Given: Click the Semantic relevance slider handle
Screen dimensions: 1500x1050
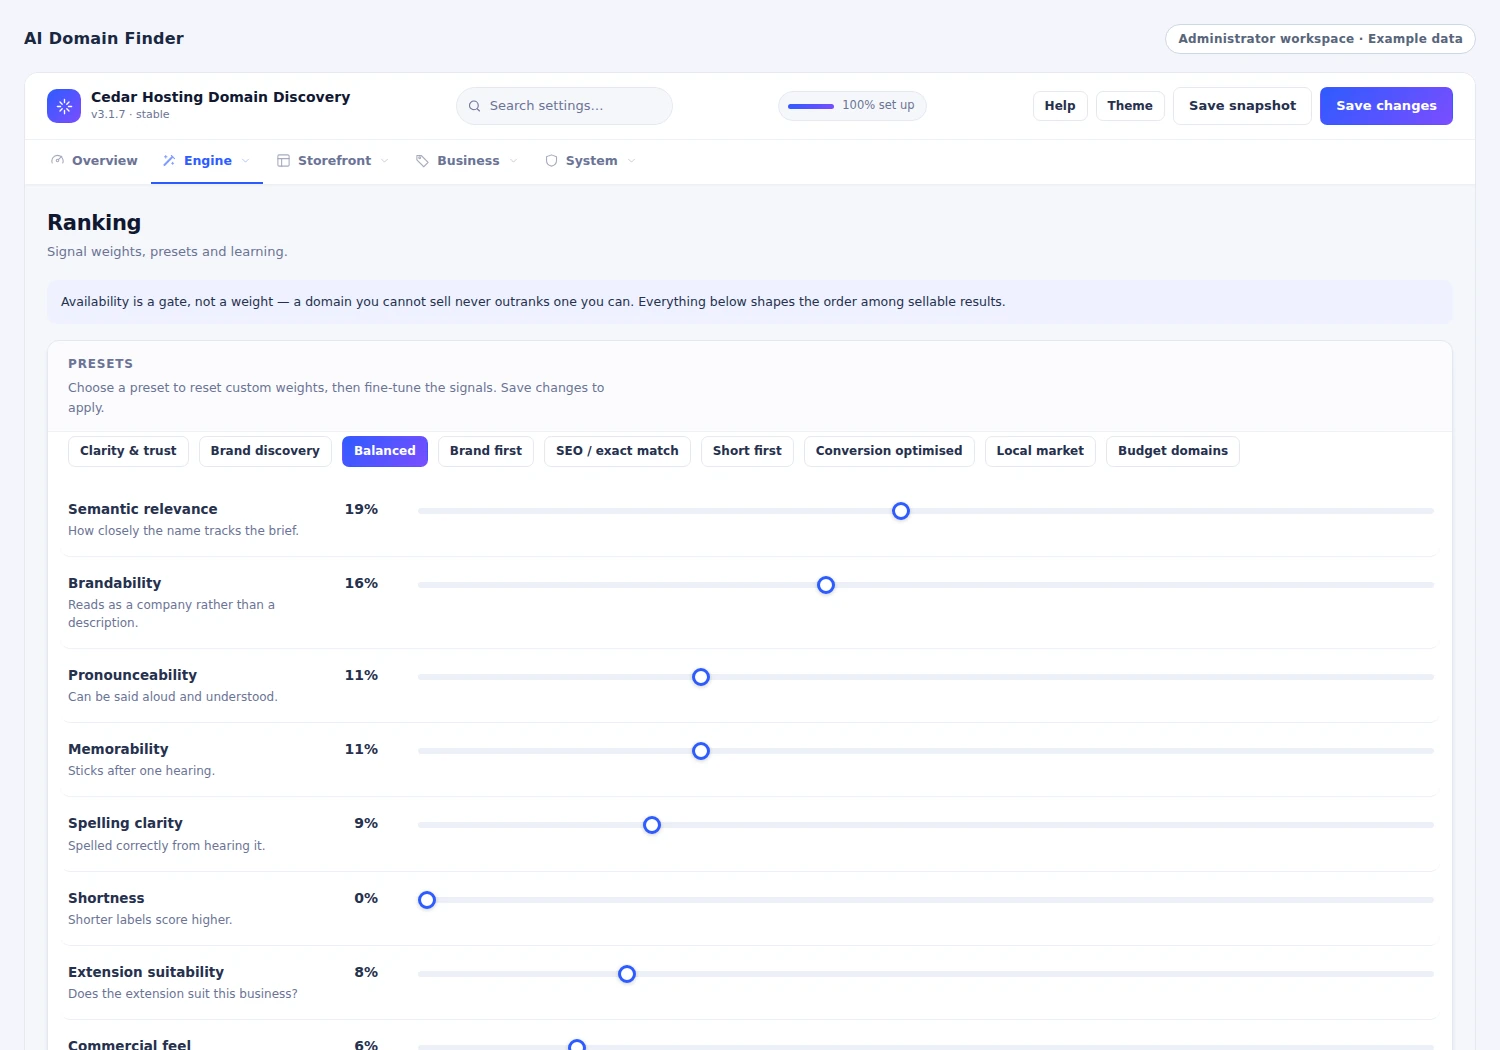Looking at the screenshot, I should pos(901,511).
